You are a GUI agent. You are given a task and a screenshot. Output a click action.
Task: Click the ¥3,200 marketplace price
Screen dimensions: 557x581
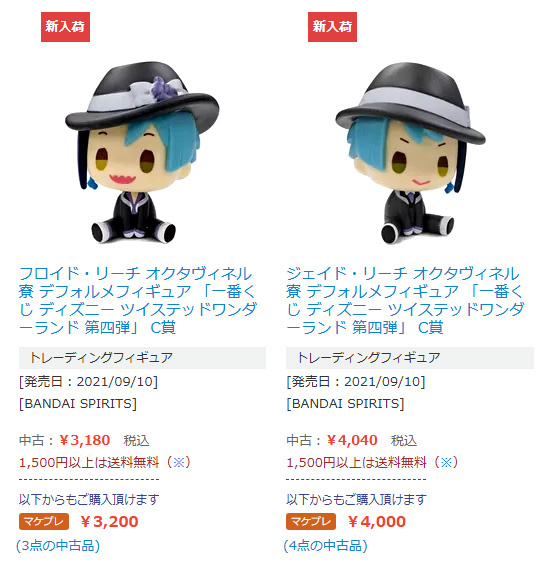click(x=109, y=522)
